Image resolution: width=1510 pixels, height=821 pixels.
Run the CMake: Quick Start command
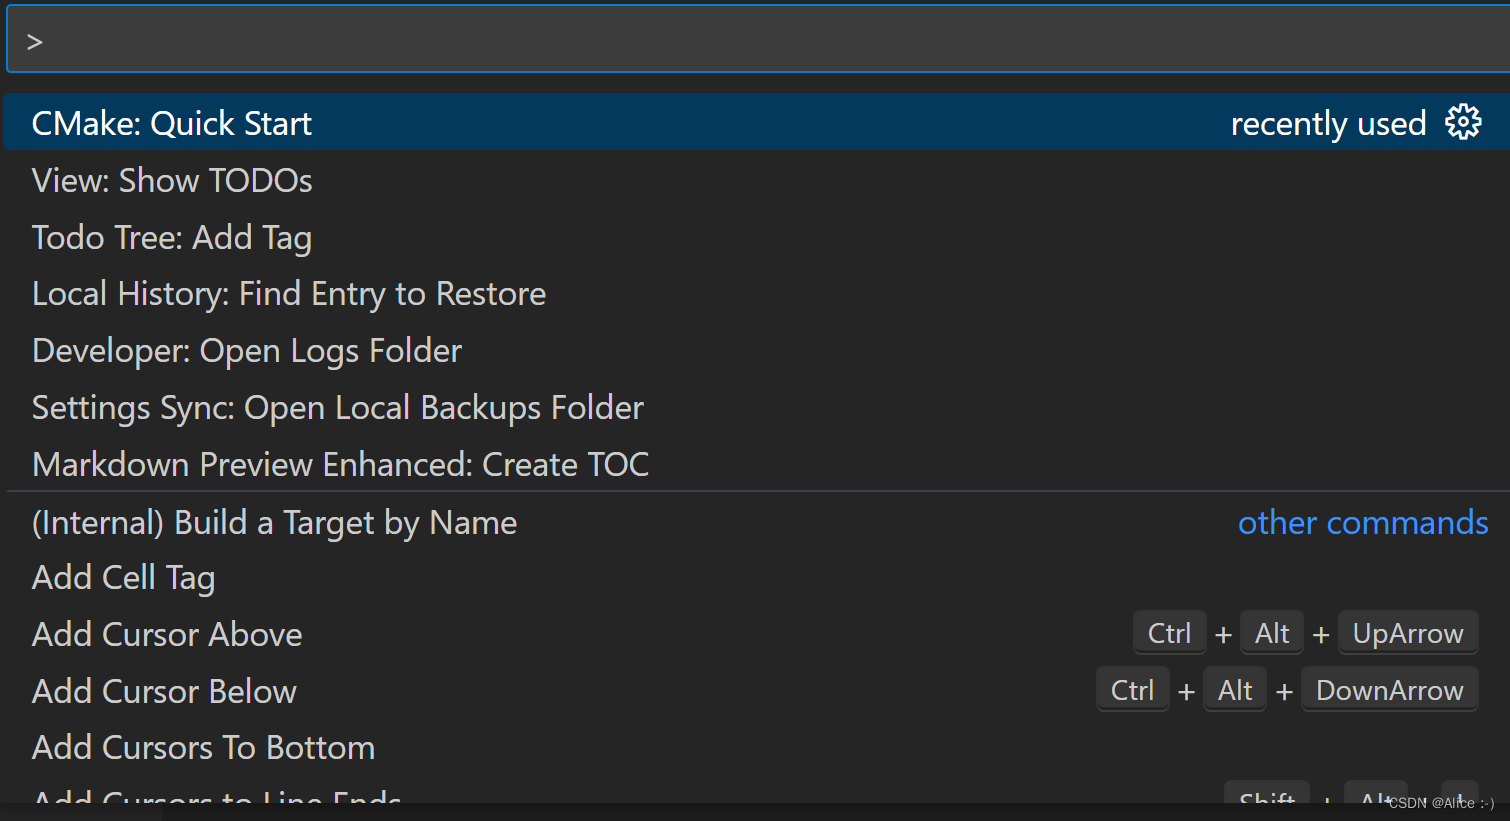pyautogui.click(x=172, y=123)
